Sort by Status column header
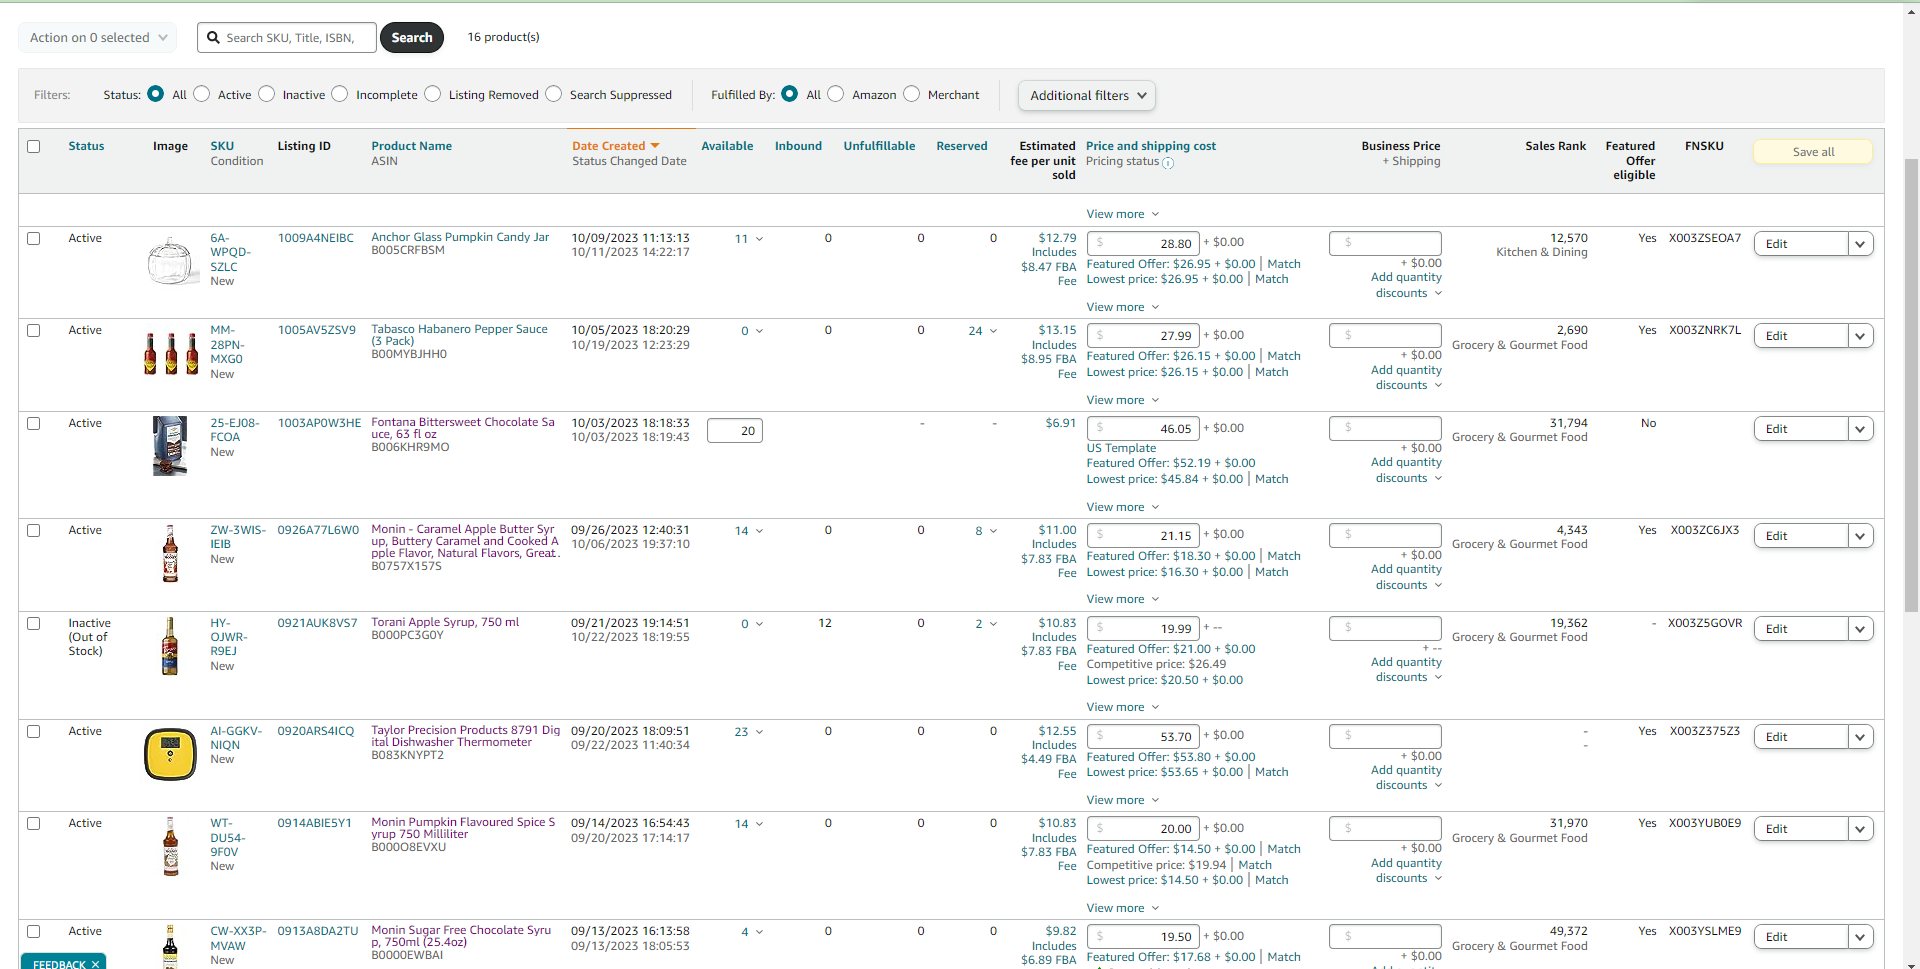This screenshot has height=969, width=1920. 86,146
